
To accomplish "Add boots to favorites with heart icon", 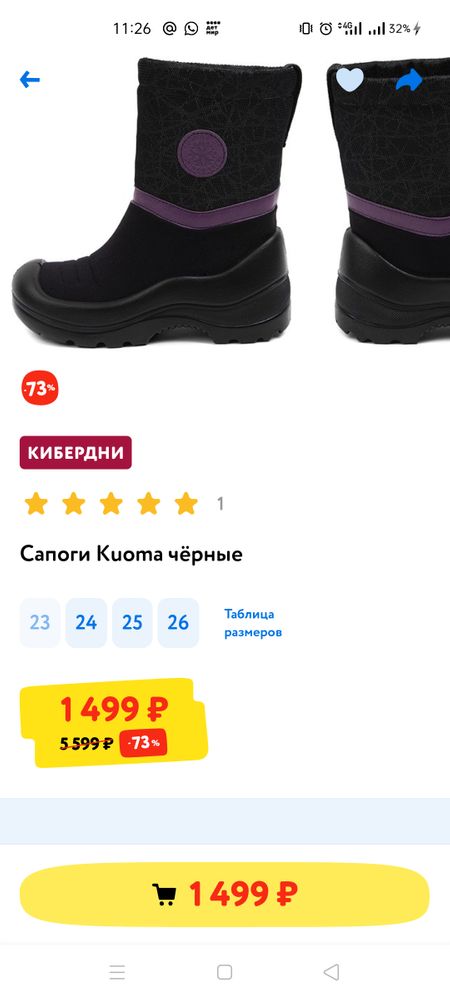I will click(x=349, y=80).
